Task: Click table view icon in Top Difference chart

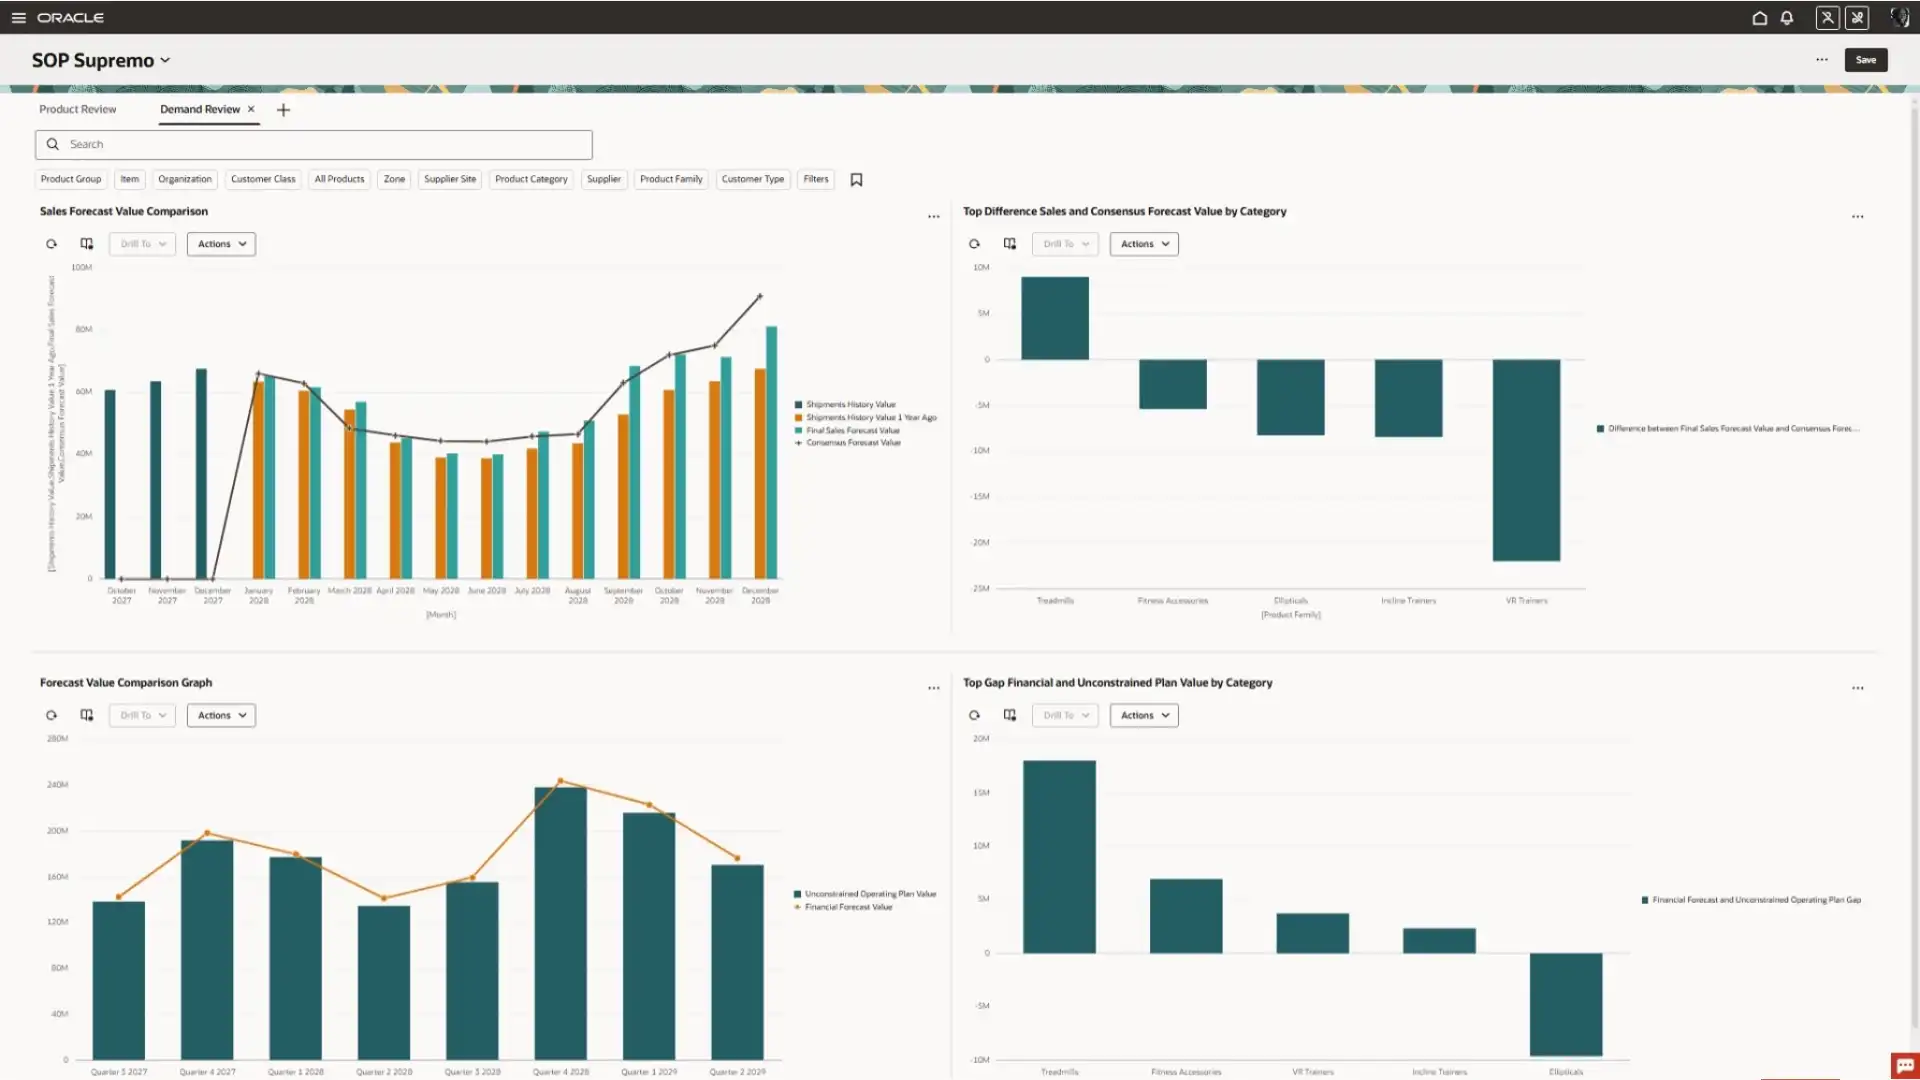Action: coord(1010,244)
